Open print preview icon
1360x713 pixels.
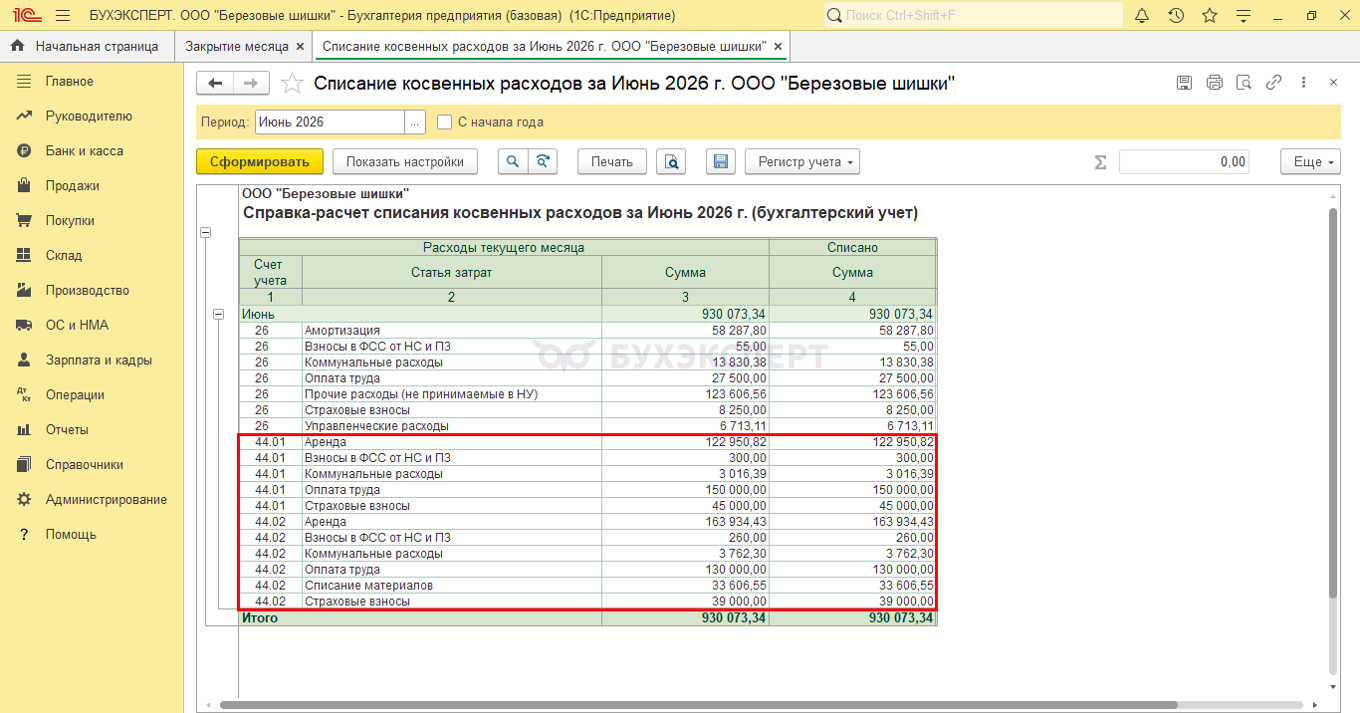pos(671,162)
